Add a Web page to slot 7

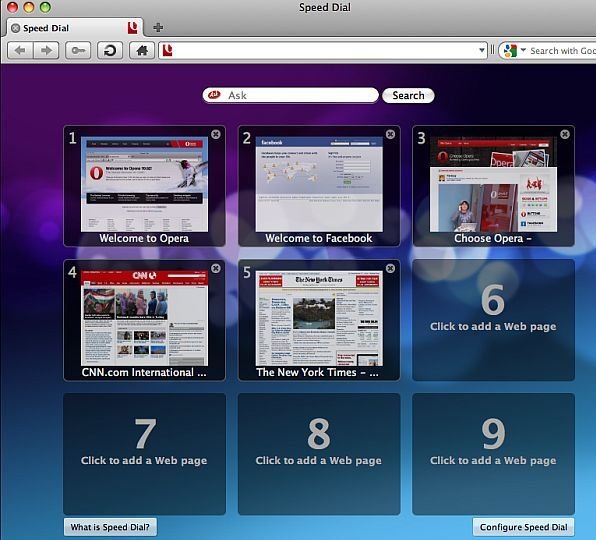(x=144, y=454)
